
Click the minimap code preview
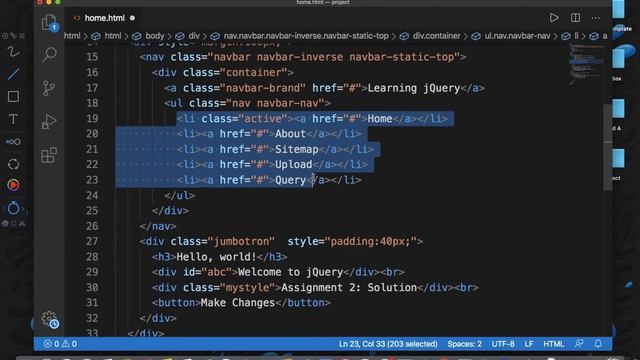tap(586, 63)
